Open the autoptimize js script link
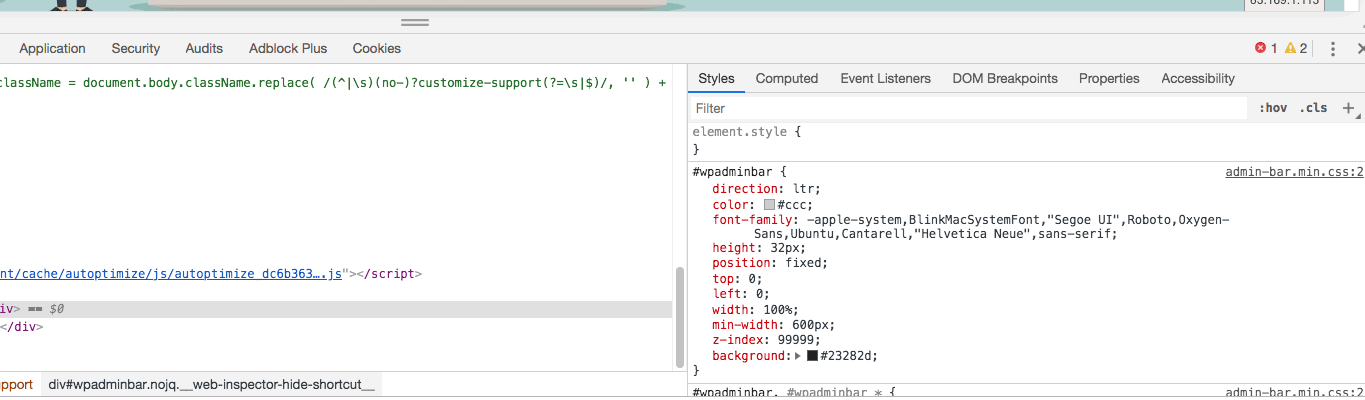 pyautogui.click(x=172, y=273)
